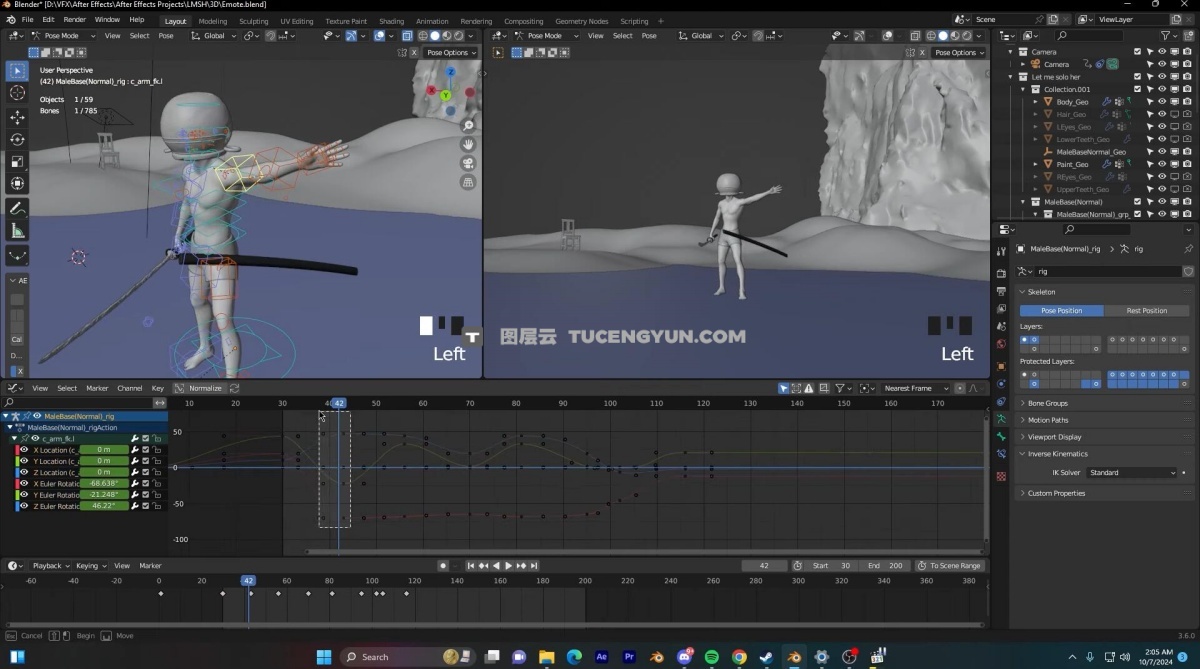The height and width of the screenshot is (669, 1200).
Task: Uncheck the Collection.001 exclude checkbox
Action: 1137,90
